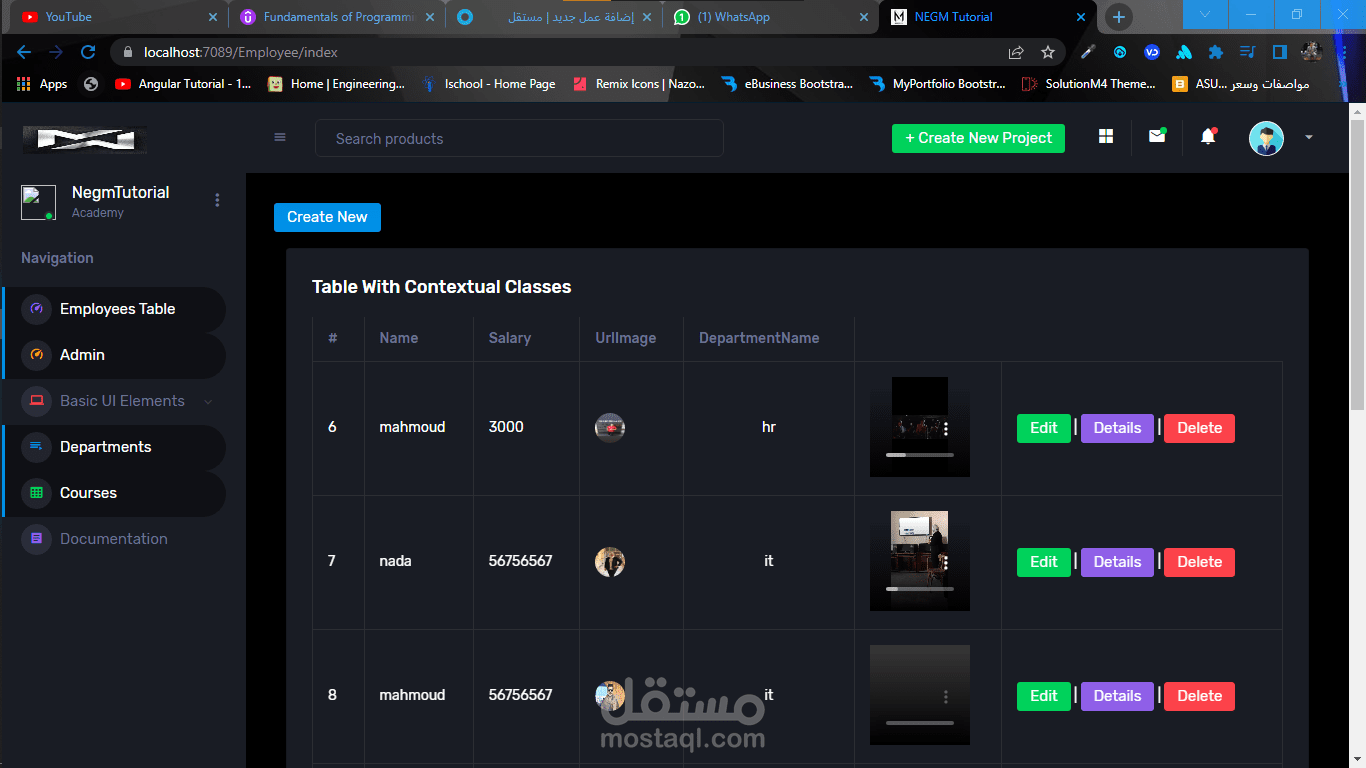
Task: Click Edit for employee 8
Action: coord(1044,696)
